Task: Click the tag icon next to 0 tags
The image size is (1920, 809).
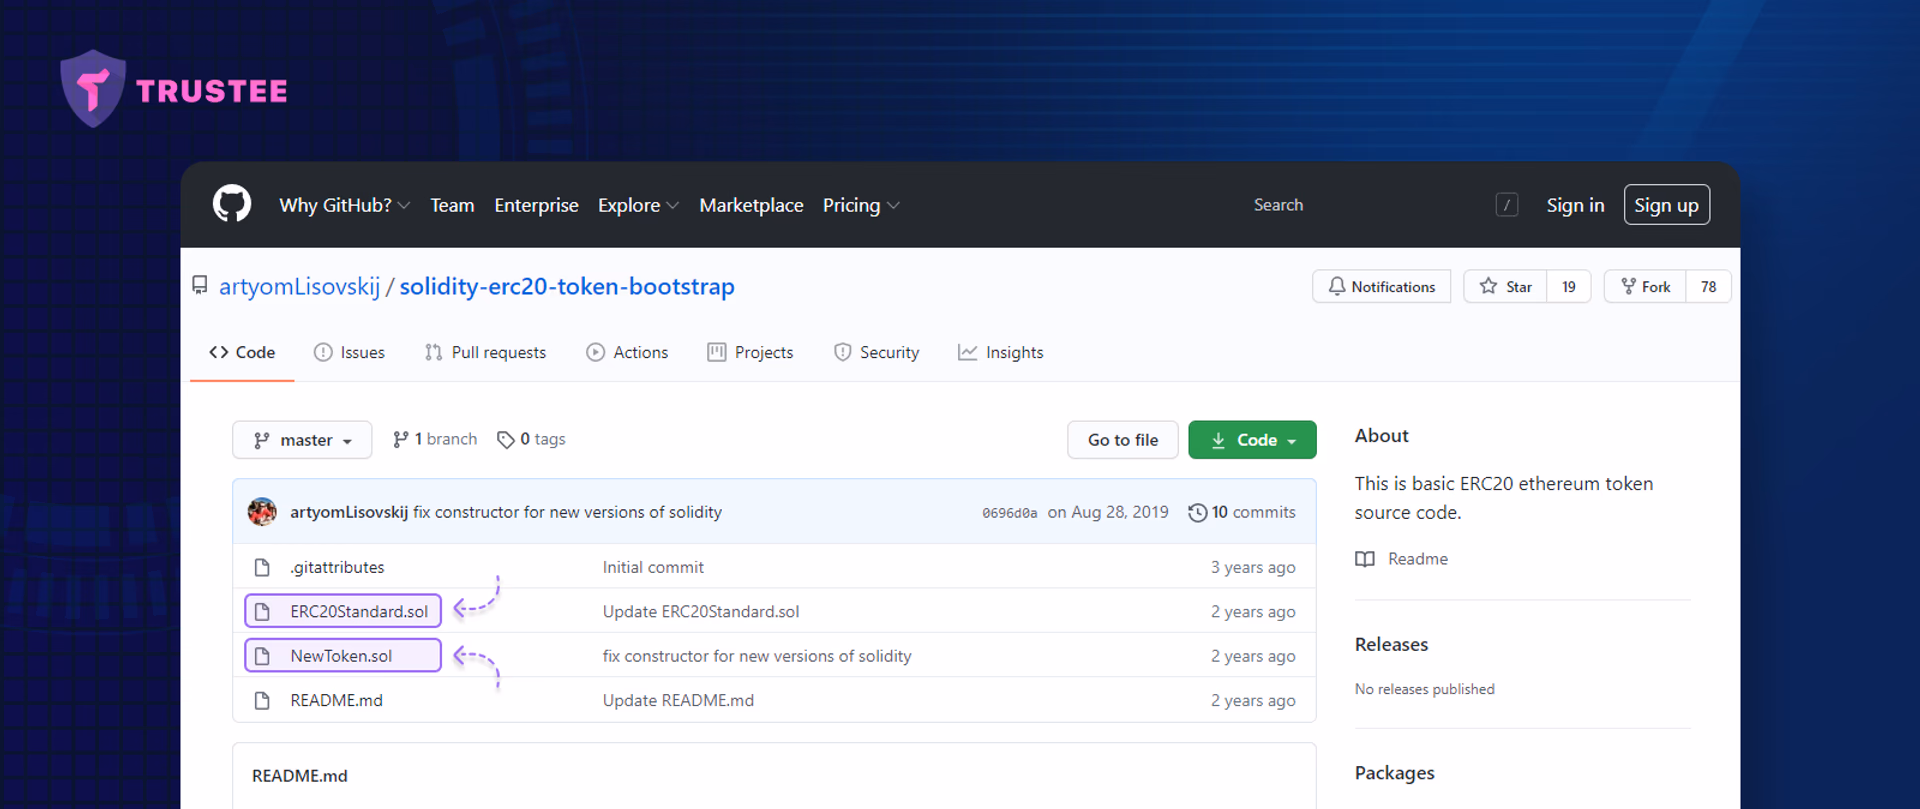Action: coord(506,440)
